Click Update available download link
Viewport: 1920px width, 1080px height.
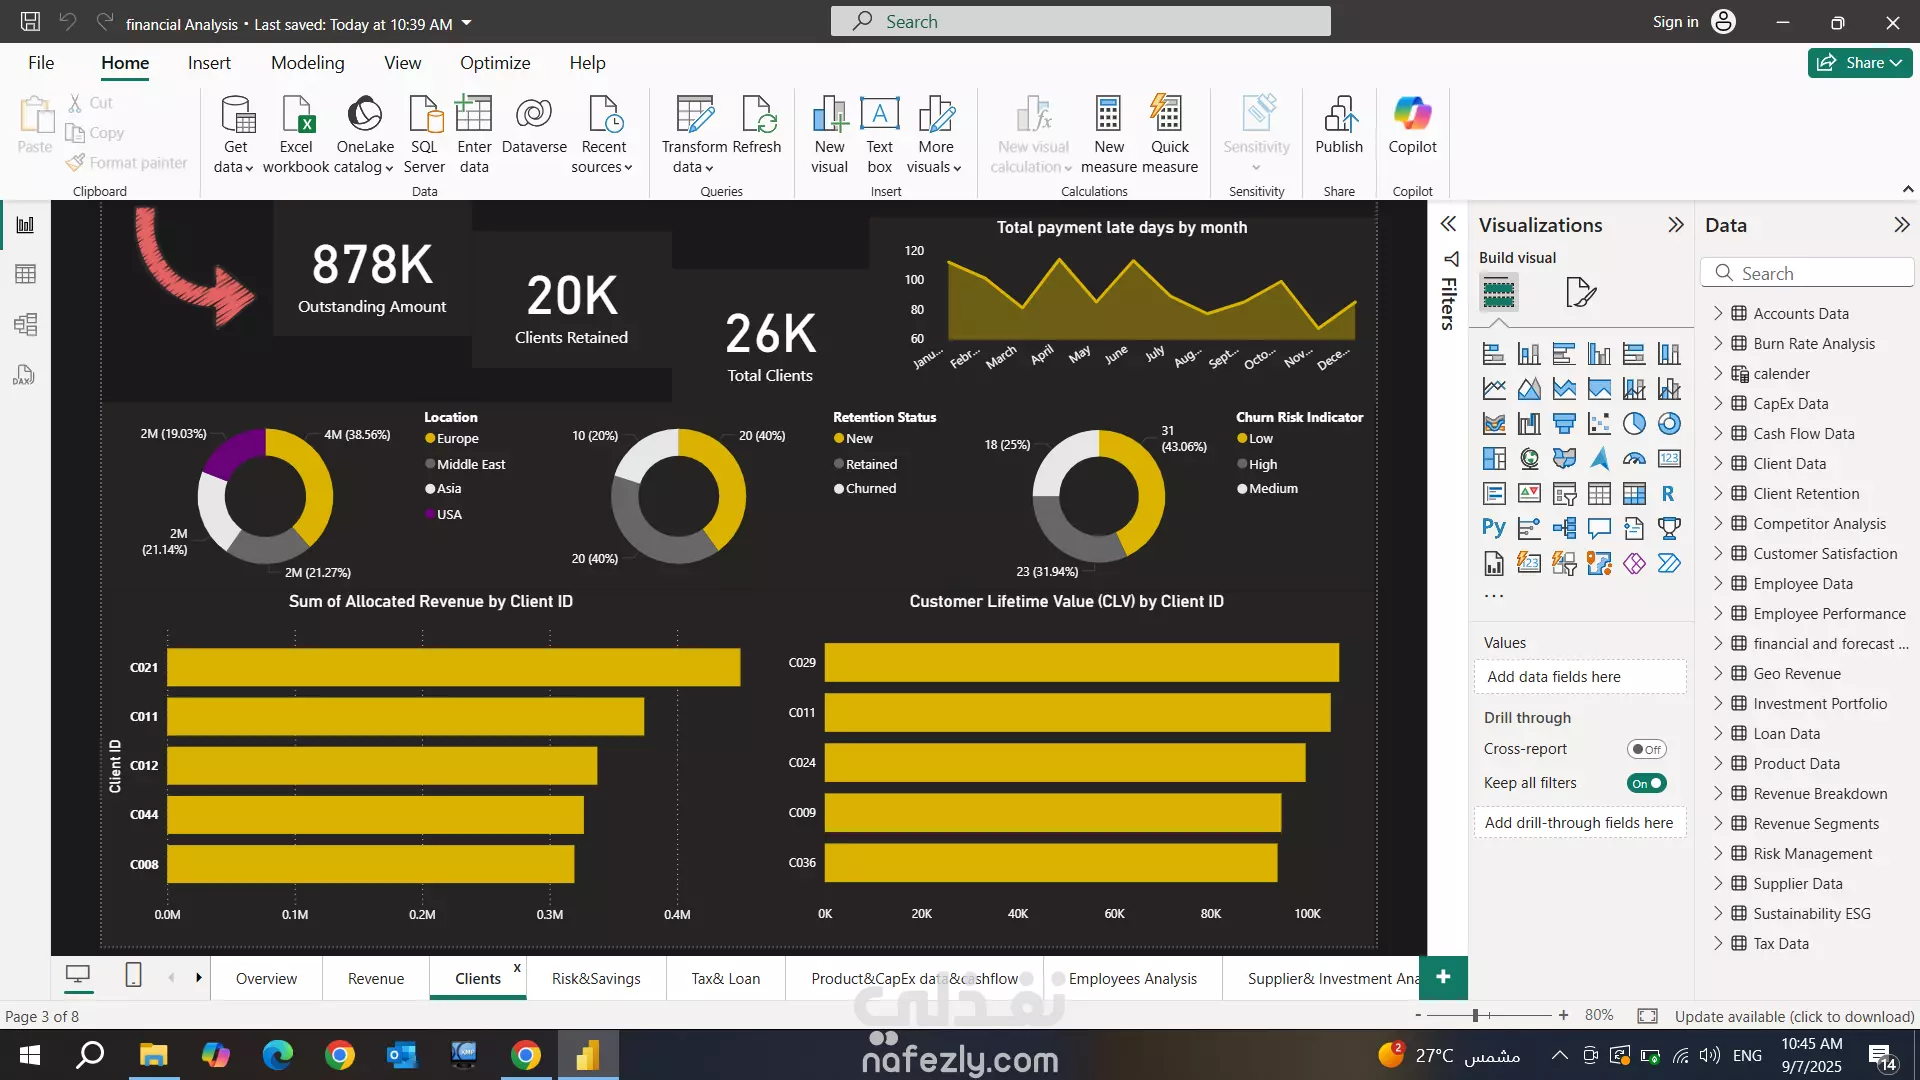tap(1794, 1016)
